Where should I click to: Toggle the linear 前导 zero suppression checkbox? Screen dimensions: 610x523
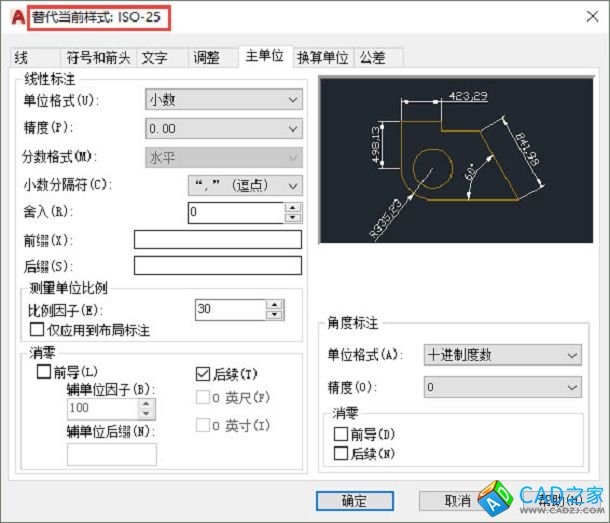click(43, 373)
